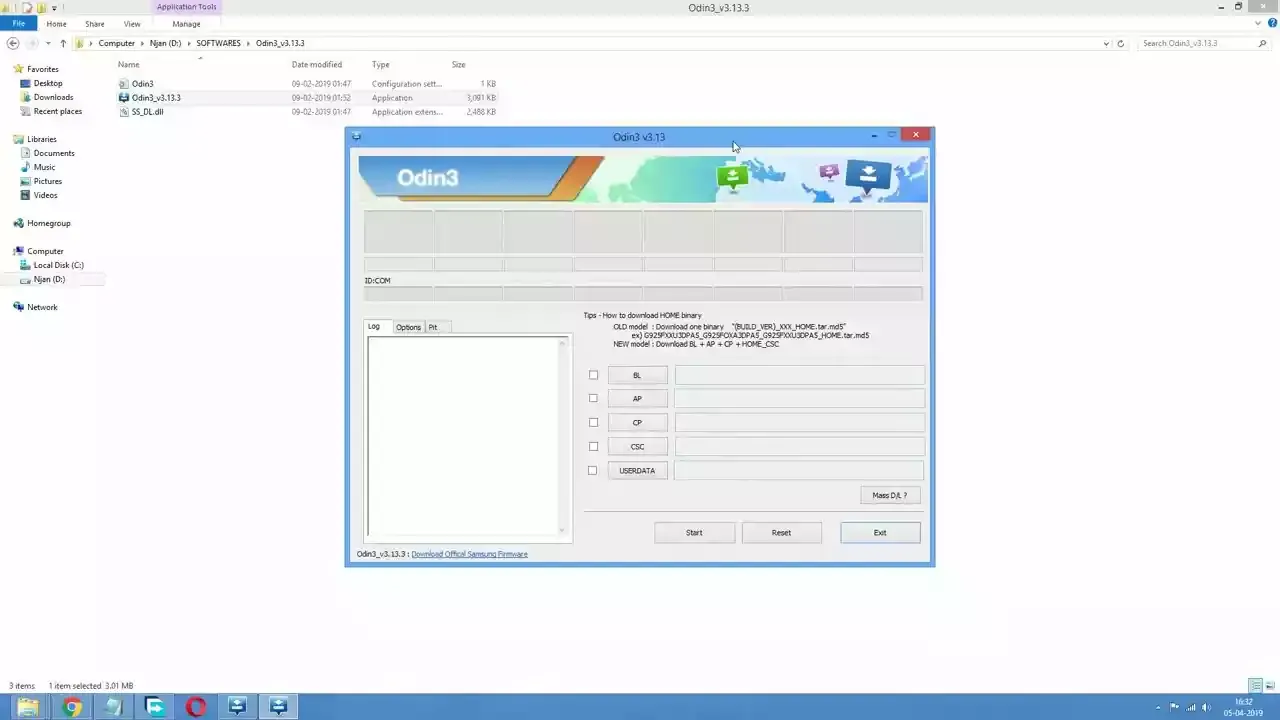1280x720 pixels.
Task: Sort files by Date modified column
Action: (x=317, y=64)
